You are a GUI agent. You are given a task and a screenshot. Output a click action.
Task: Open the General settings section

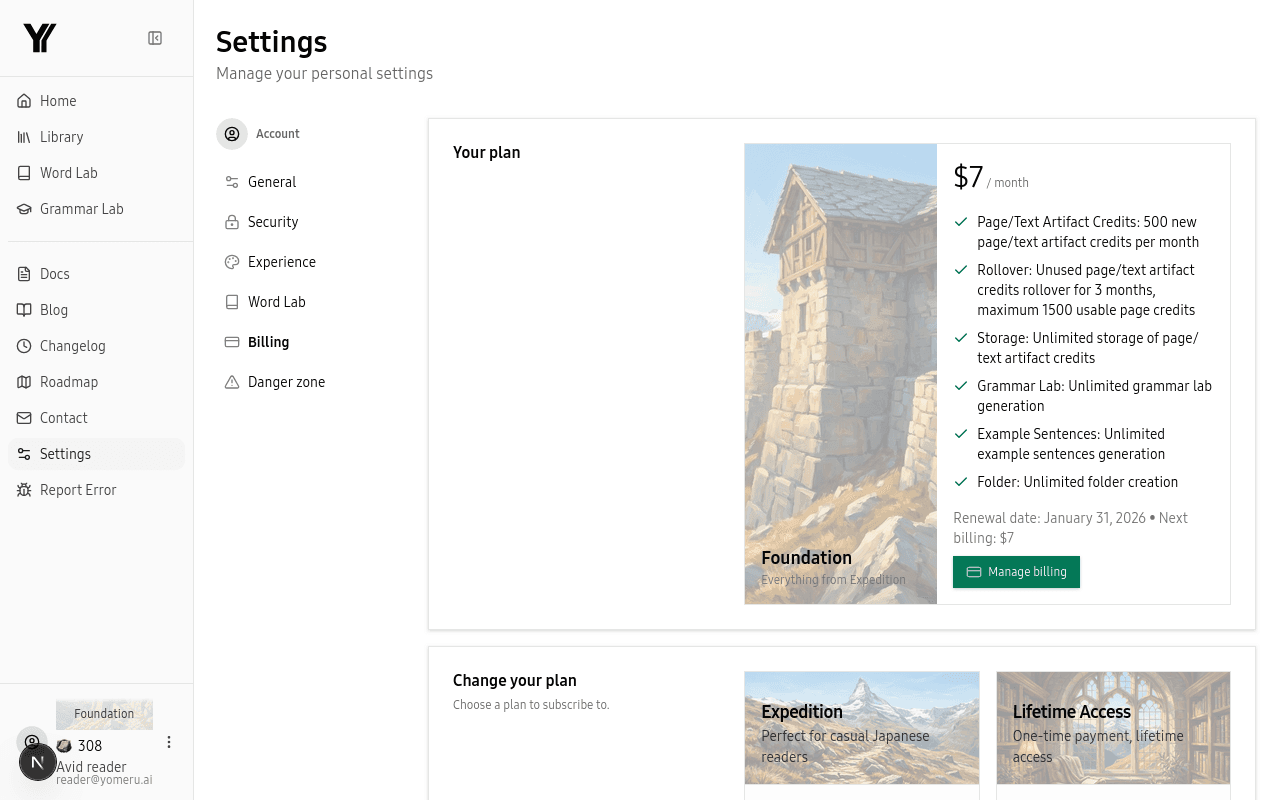coord(271,182)
